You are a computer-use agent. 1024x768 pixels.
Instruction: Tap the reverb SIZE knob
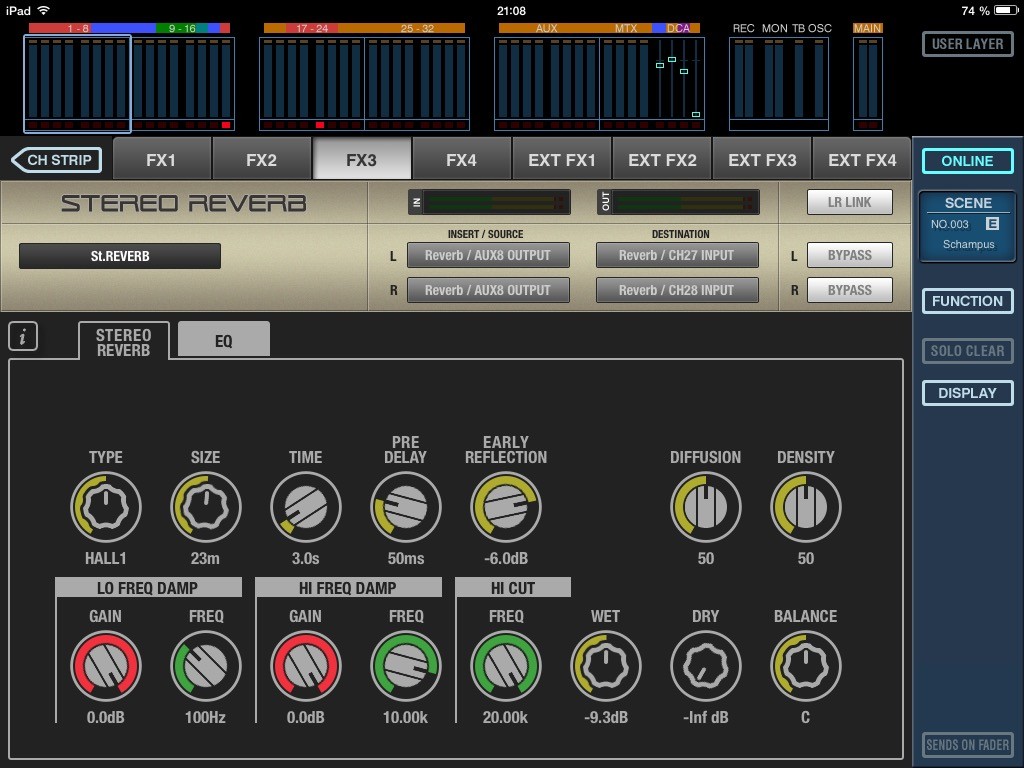206,507
